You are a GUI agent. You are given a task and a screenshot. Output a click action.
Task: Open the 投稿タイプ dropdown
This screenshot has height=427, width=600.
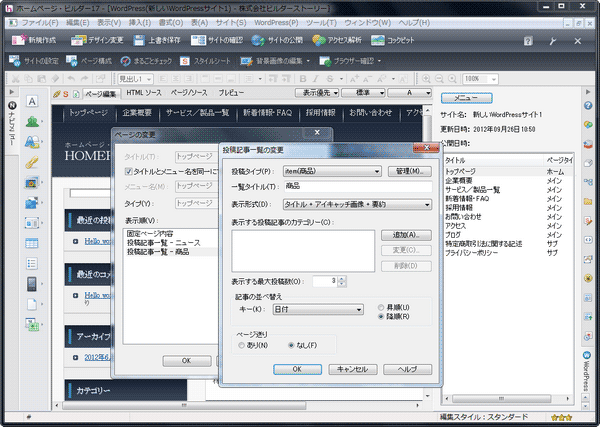click(x=332, y=171)
